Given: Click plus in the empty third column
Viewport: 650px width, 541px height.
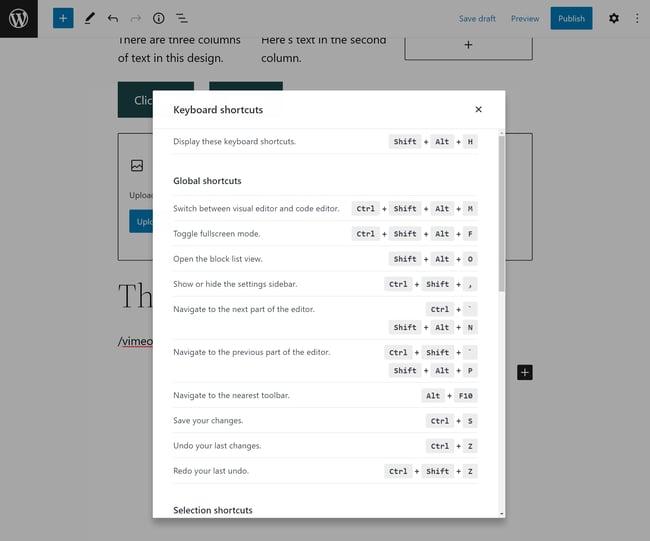Looking at the screenshot, I should point(468,46).
